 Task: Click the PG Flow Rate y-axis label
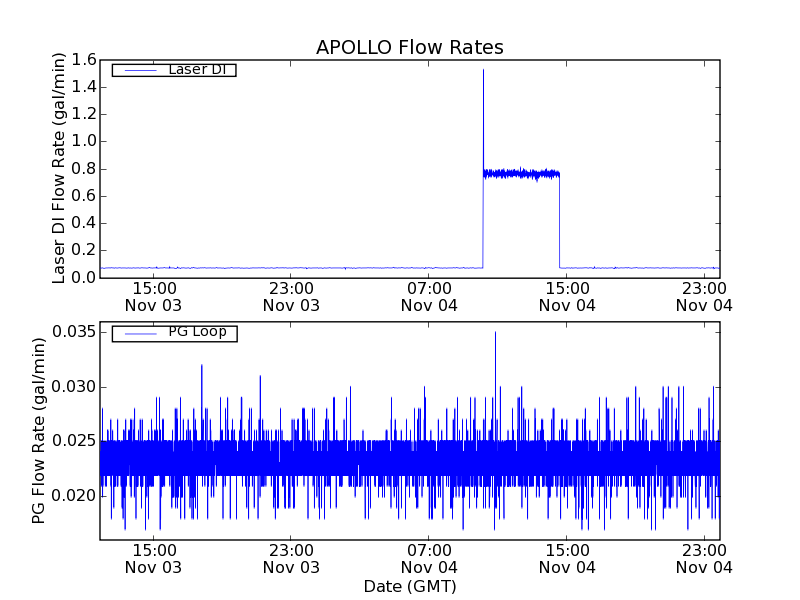pyautogui.click(x=40, y=430)
